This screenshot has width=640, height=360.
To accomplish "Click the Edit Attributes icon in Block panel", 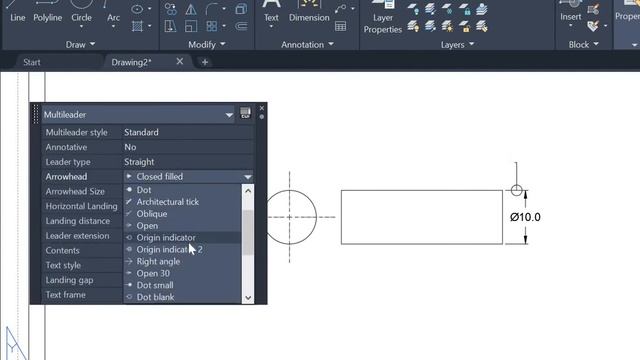I will [x=593, y=26].
